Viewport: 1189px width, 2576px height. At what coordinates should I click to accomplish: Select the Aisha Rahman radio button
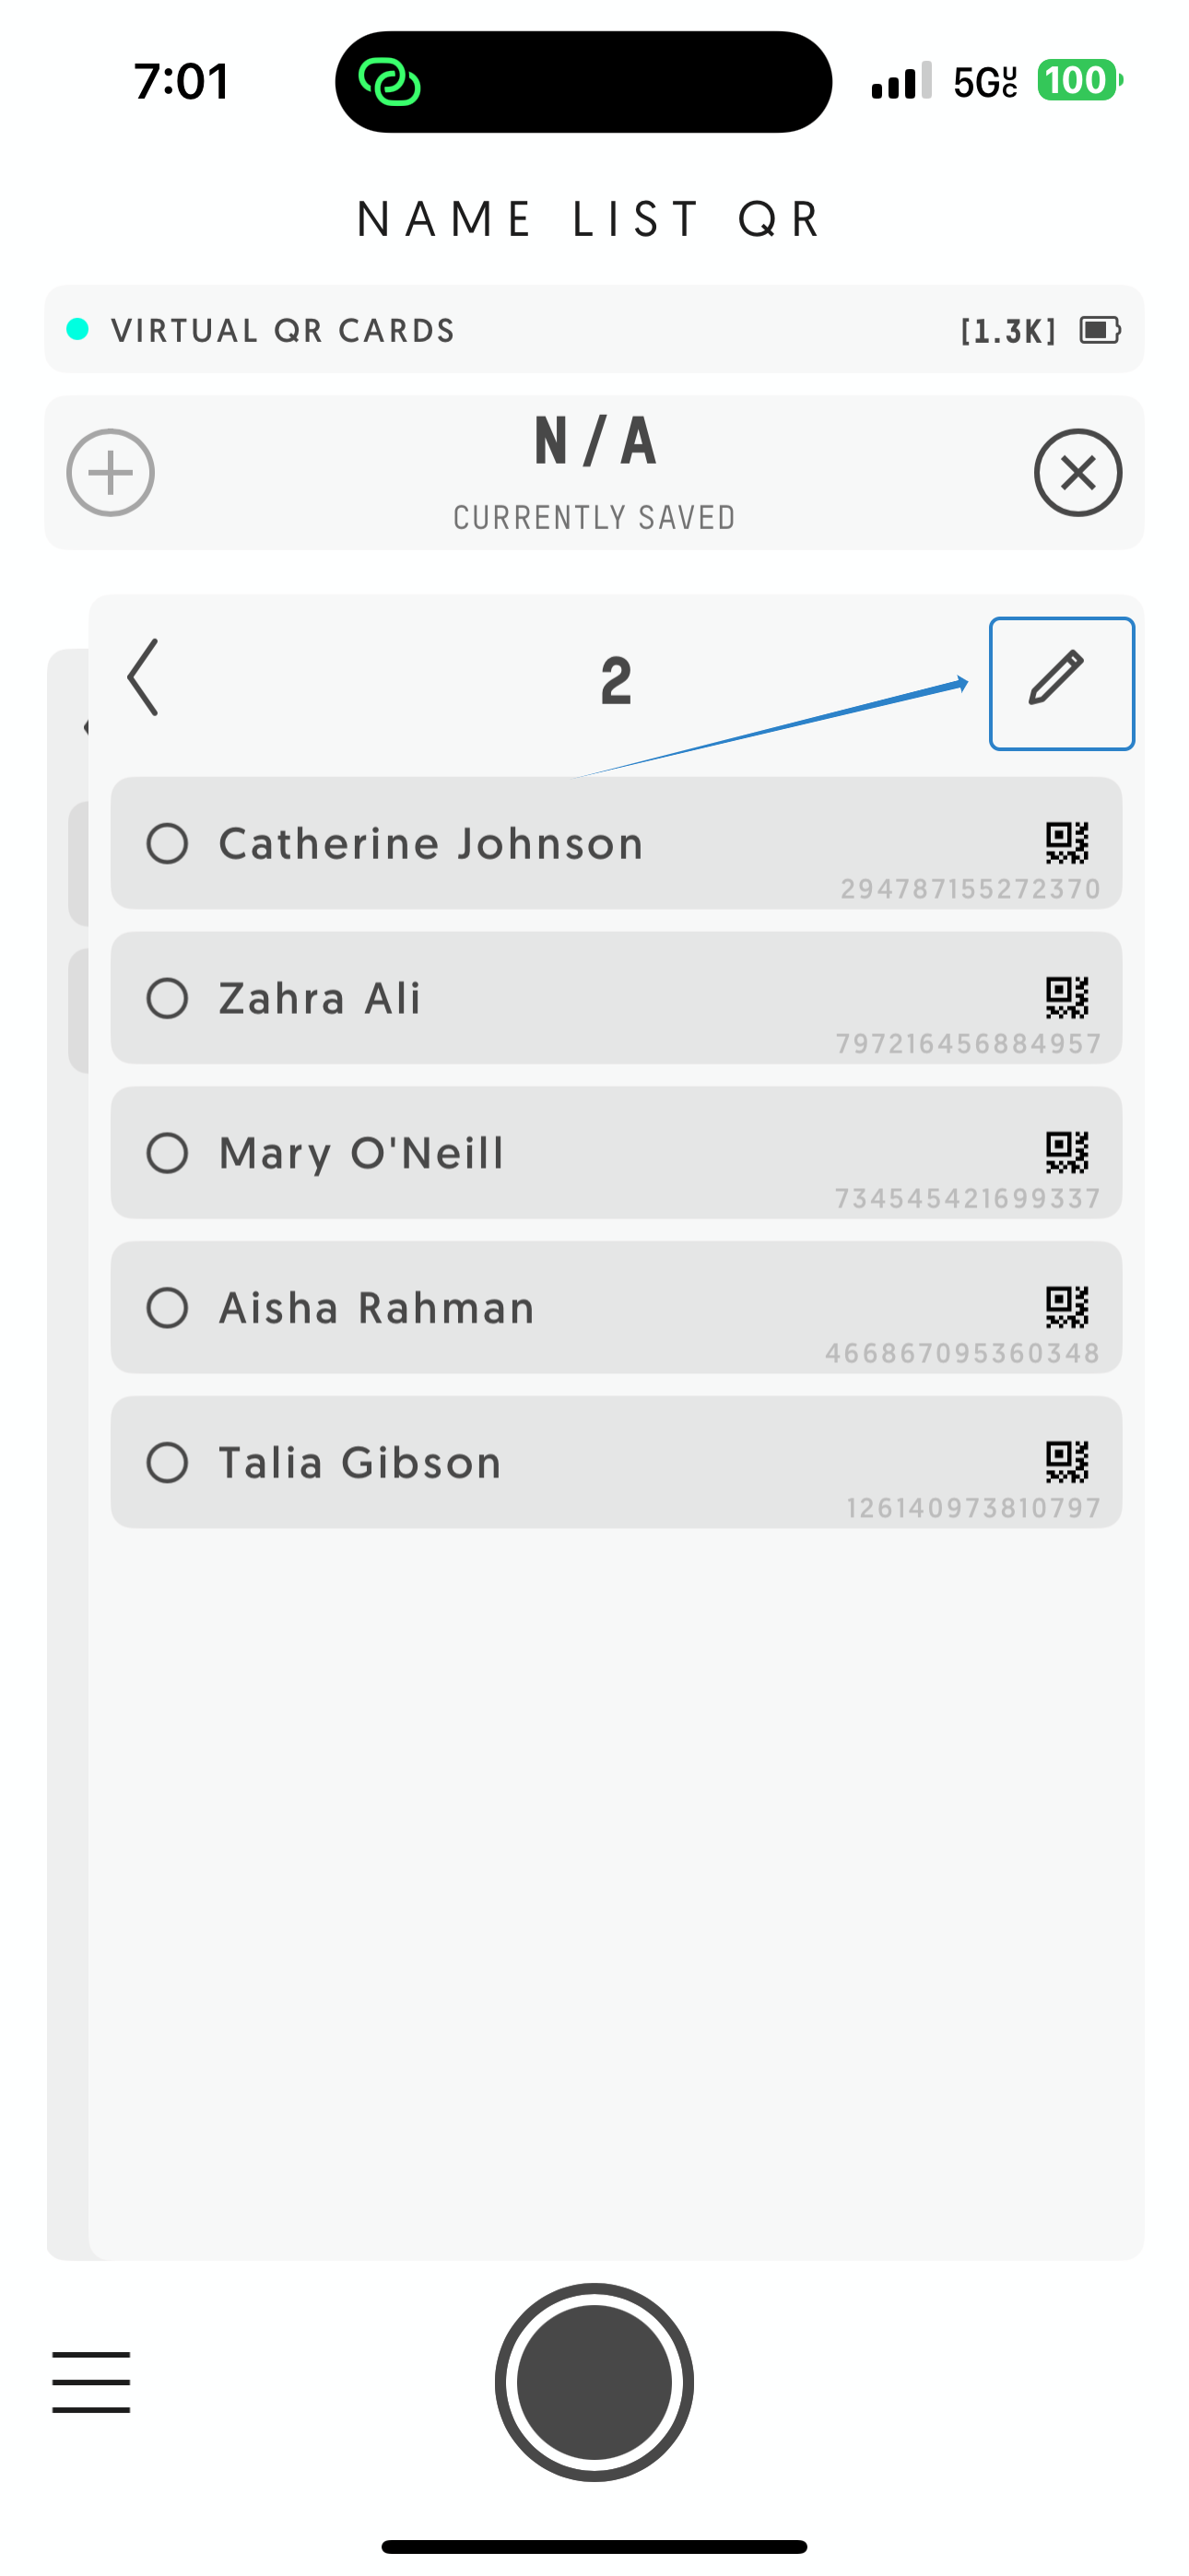[167, 1307]
